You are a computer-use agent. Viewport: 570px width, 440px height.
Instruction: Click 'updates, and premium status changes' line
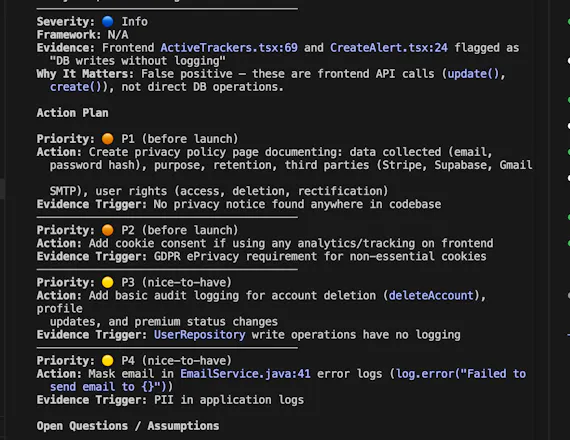pyautogui.click(x=164, y=321)
